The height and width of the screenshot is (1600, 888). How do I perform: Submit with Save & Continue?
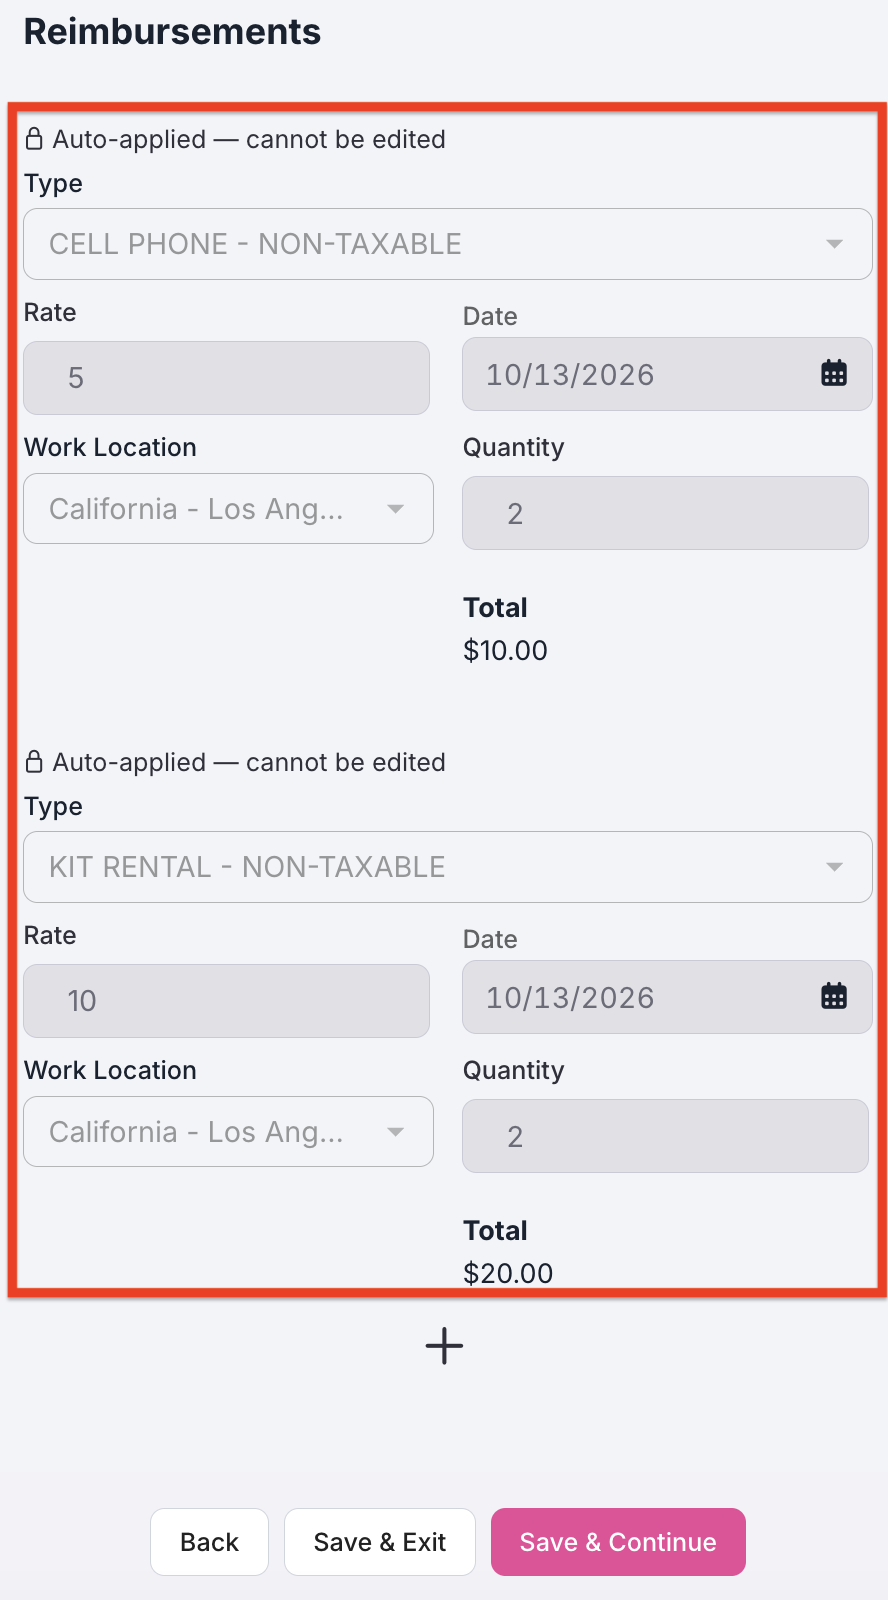[x=618, y=1542]
